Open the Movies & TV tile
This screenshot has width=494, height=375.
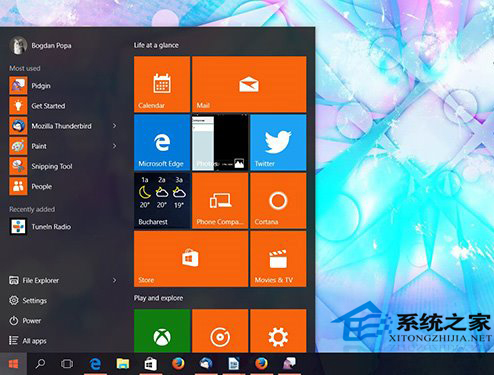click(278, 259)
